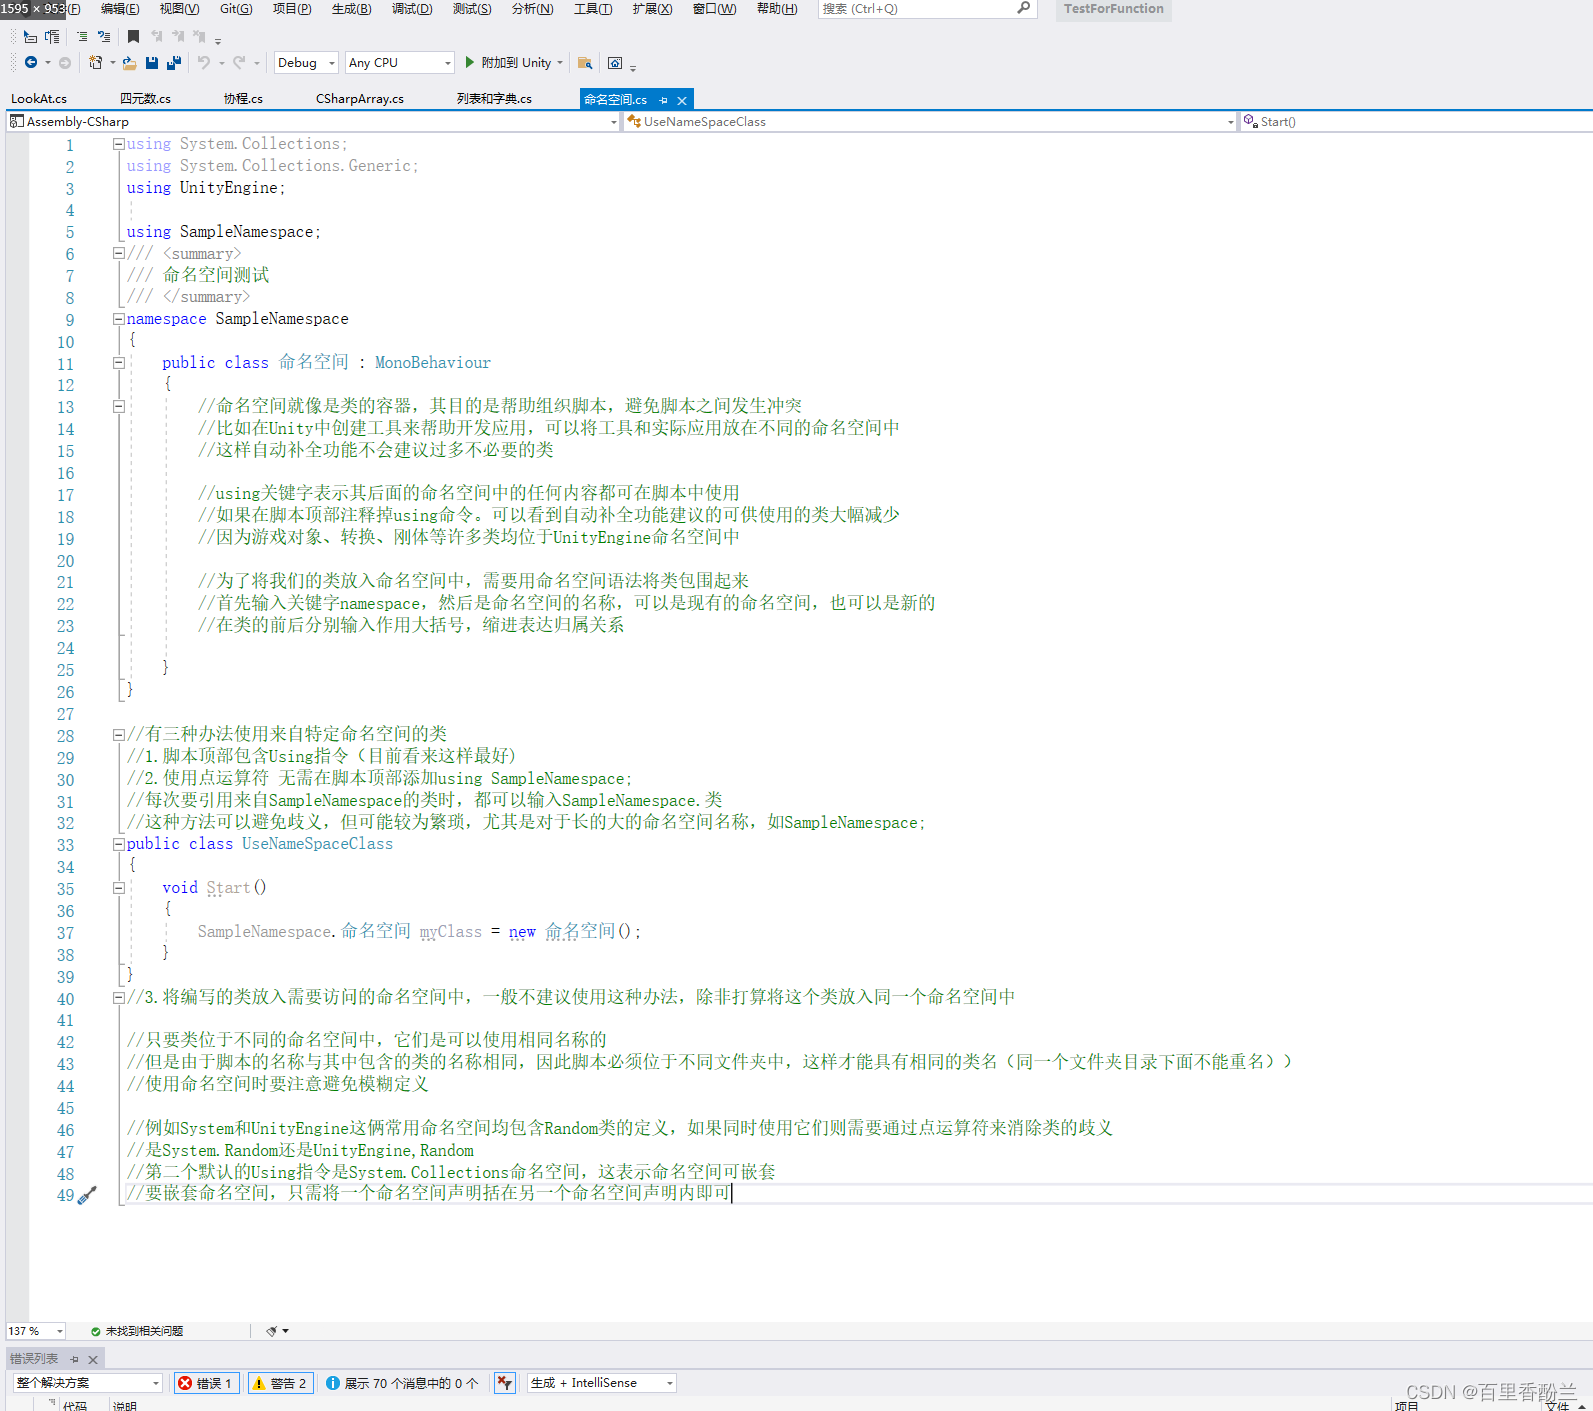Image resolution: width=1593 pixels, height=1411 pixels.
Task: Close the 错误列表 panel
Action: [x=93, y=1359]
